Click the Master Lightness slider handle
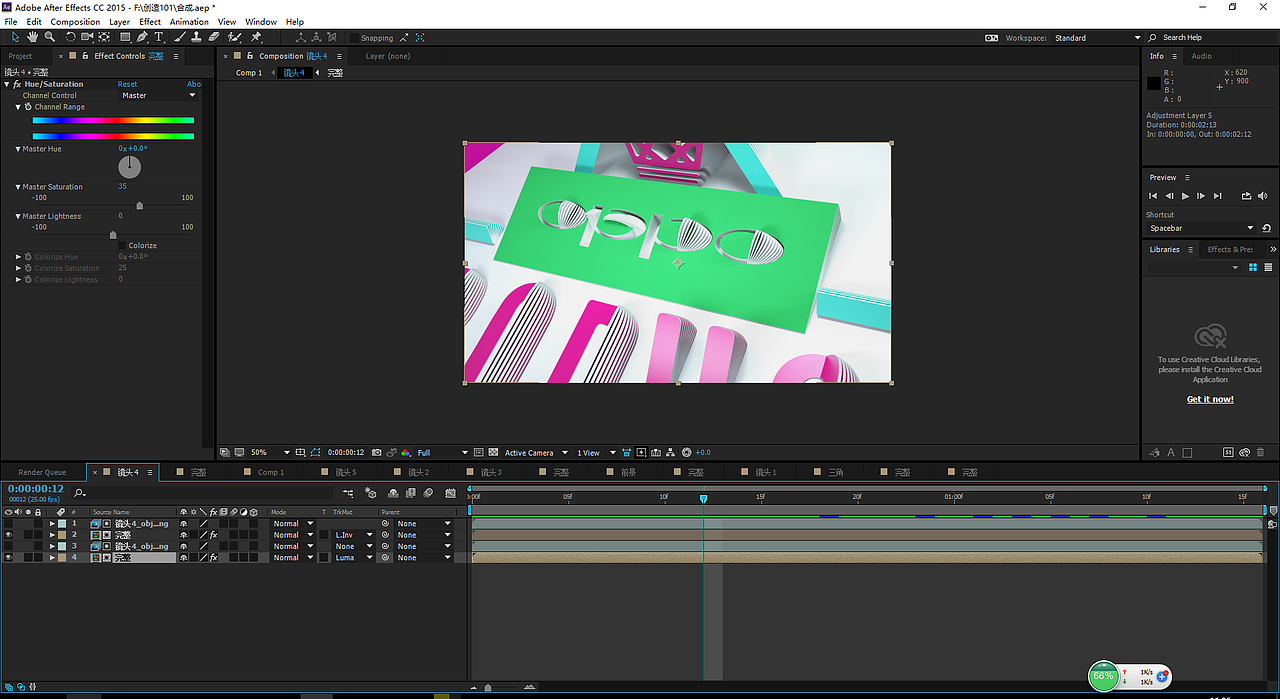 [113, 235]
